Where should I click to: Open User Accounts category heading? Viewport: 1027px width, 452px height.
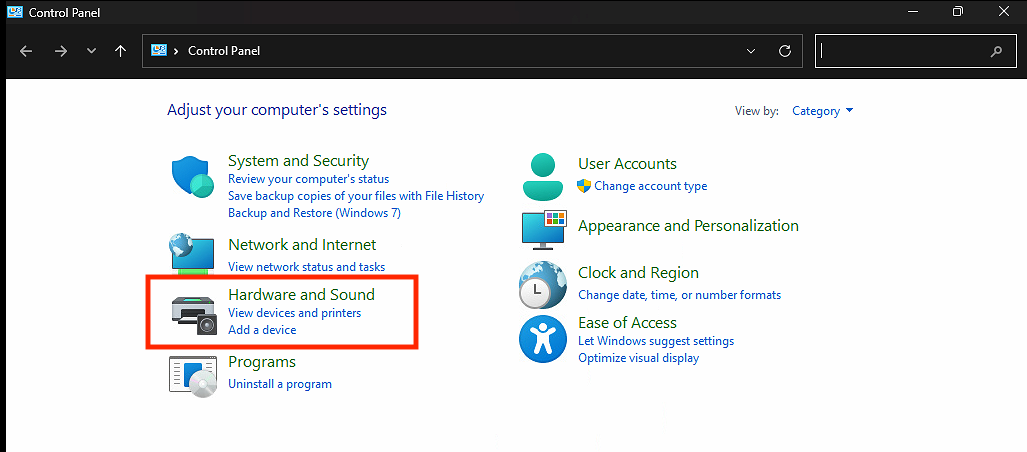[x=627, y=164]
